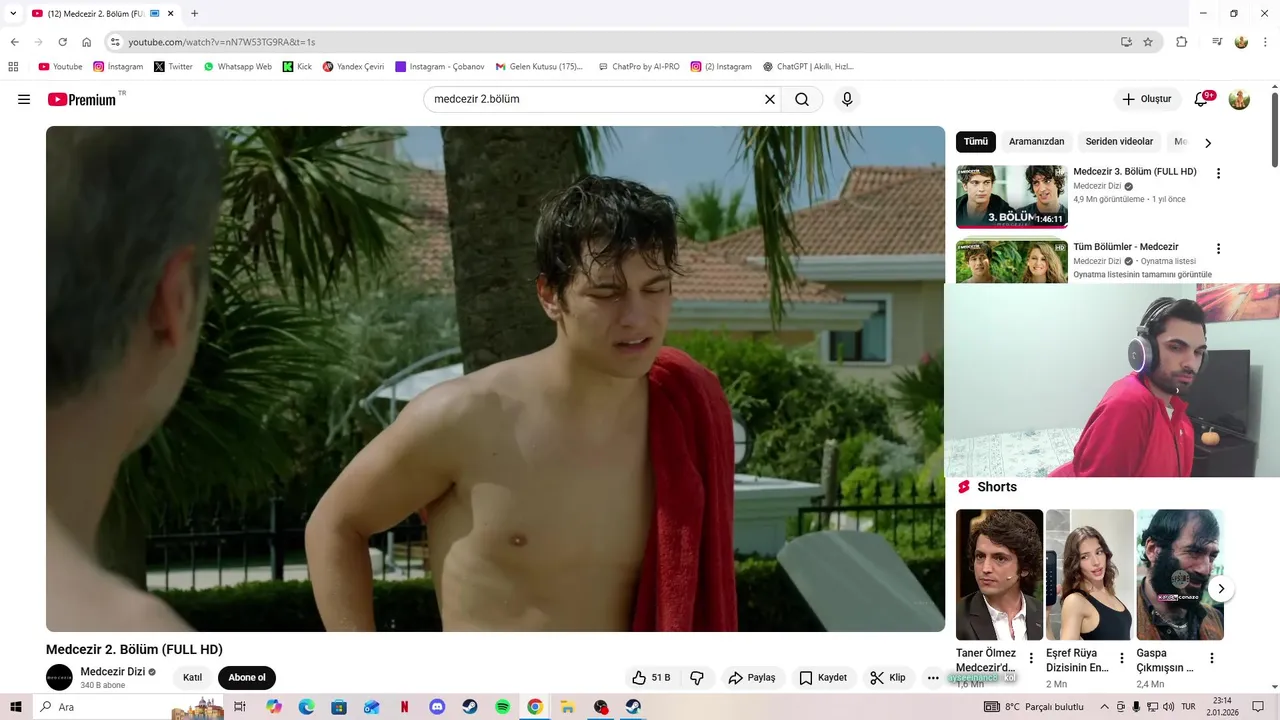Open Netflix from taskbar
The image size is (1280, 720).
pyautogui.click(x=404, y=706)
